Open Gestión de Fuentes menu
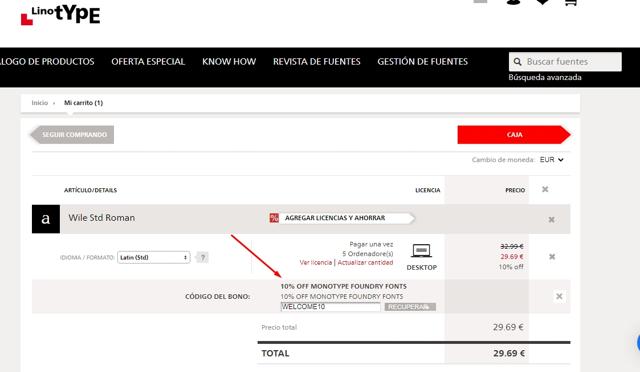 point(422,62)
